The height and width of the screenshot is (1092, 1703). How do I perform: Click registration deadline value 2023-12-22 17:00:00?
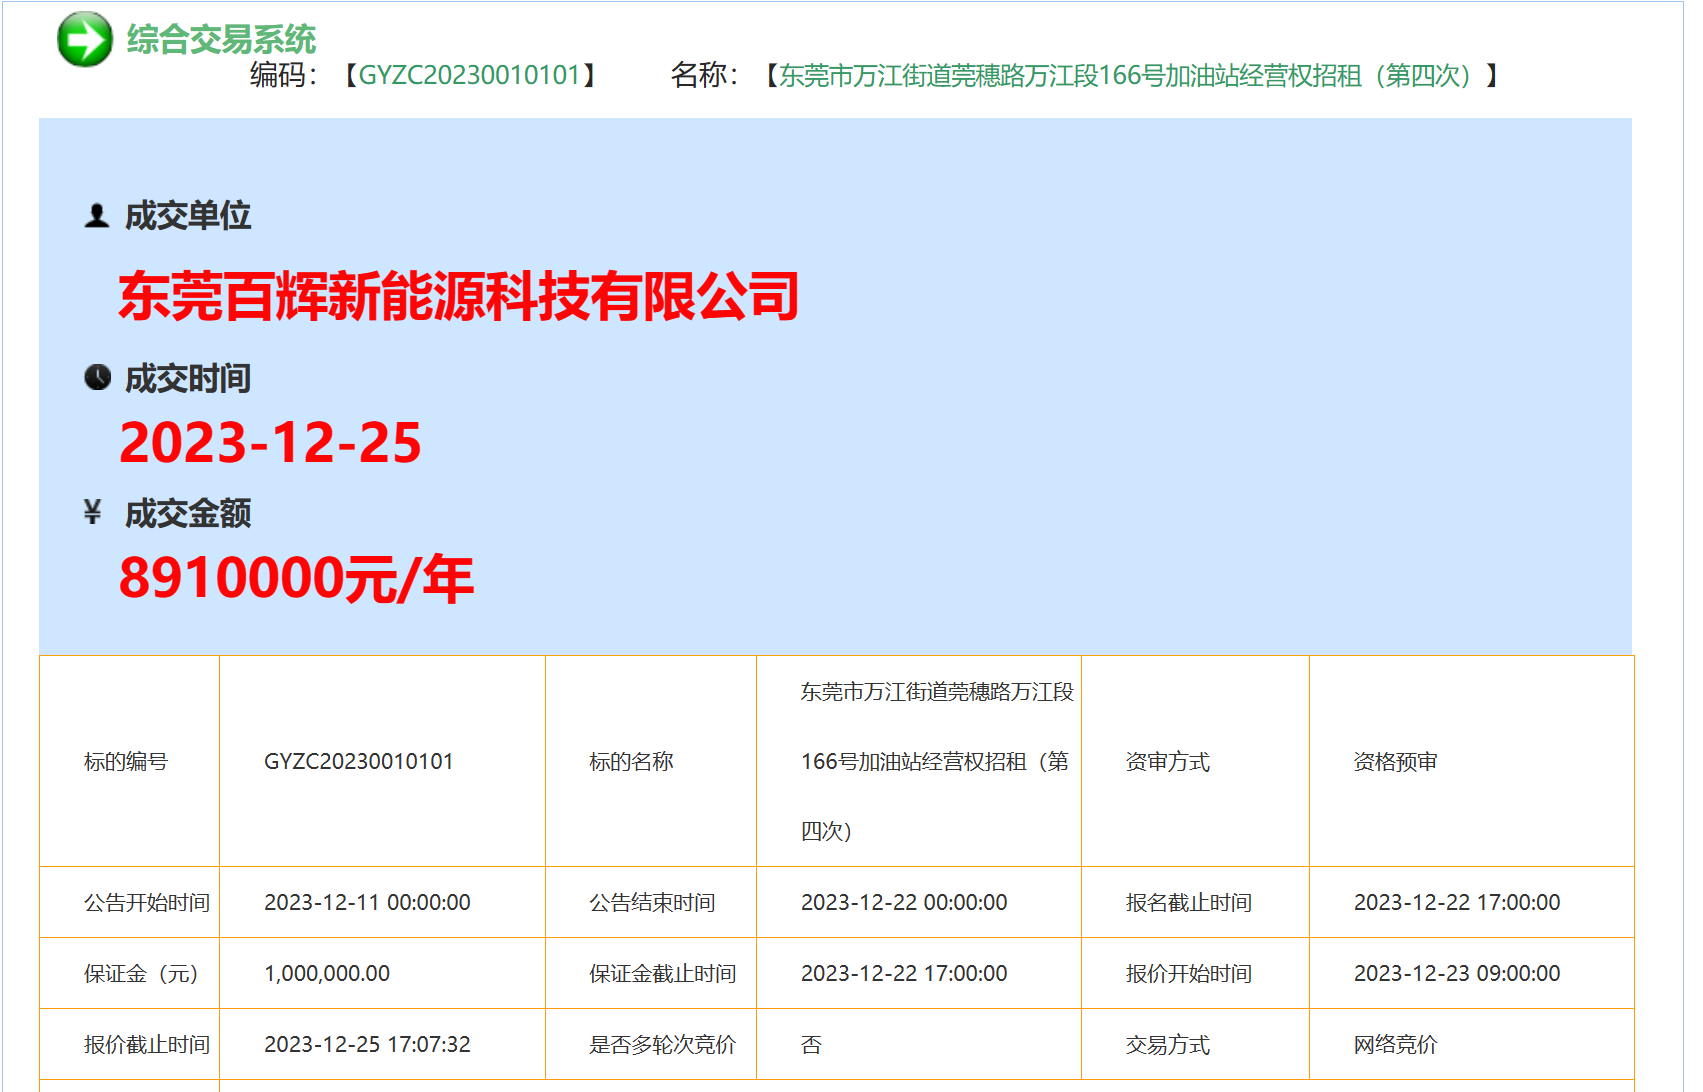(x=1457, y=903)
